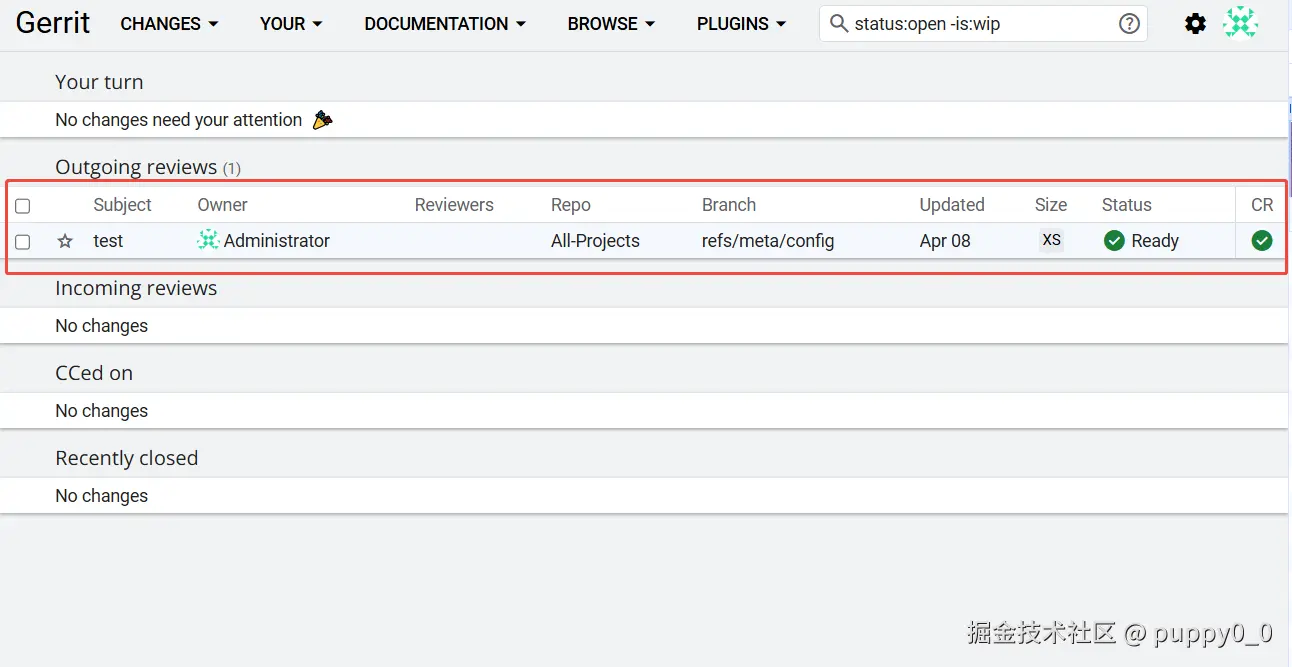Star the test change
This screenshot has height=667, width=1292.
click(x=65, y=241)
